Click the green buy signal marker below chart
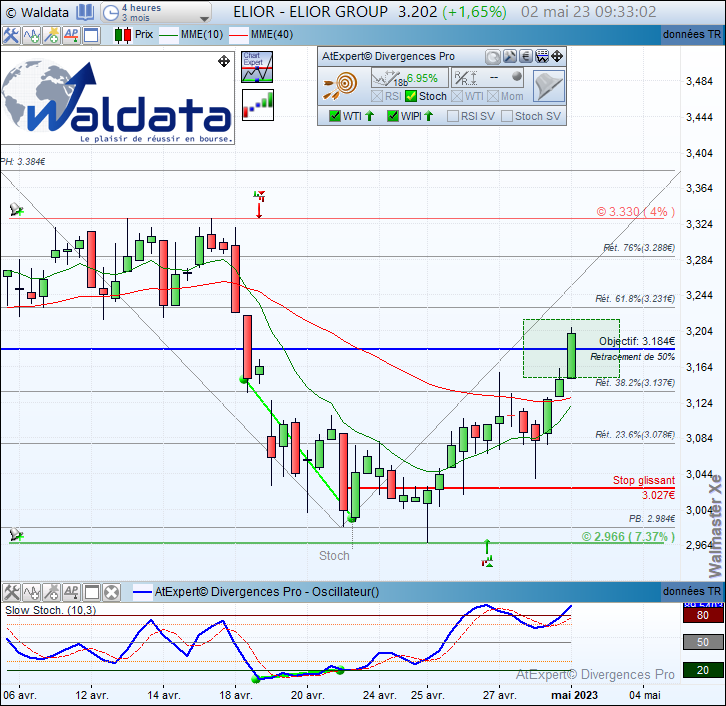This screenshot has height=706, width=726. pyautogui.click(x=487, y=554)
